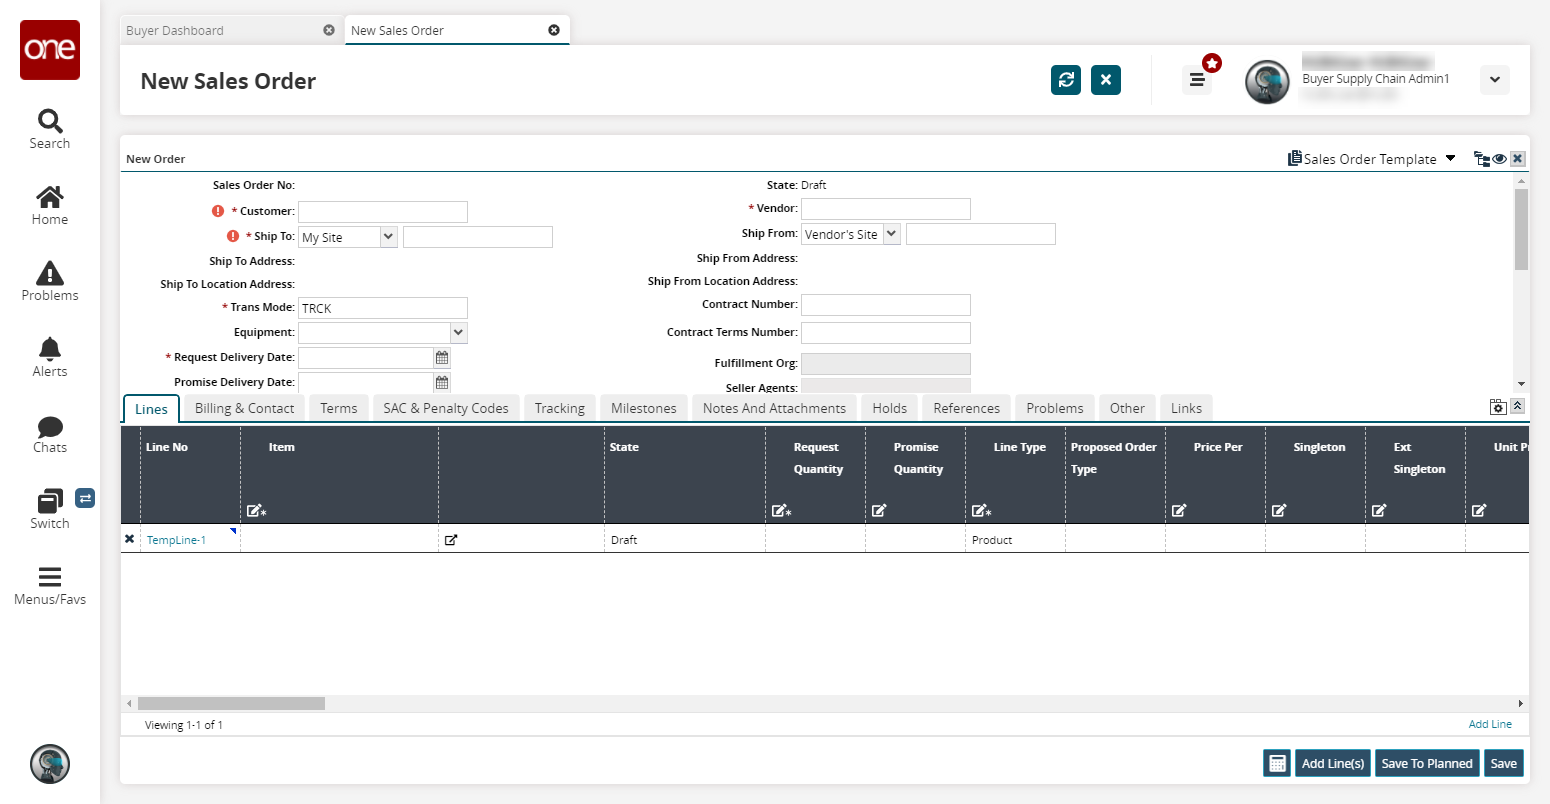Click the horizontal scrollbar under lines grid
This screenshot has height=804, width=1550.
(x=231, y=704)
